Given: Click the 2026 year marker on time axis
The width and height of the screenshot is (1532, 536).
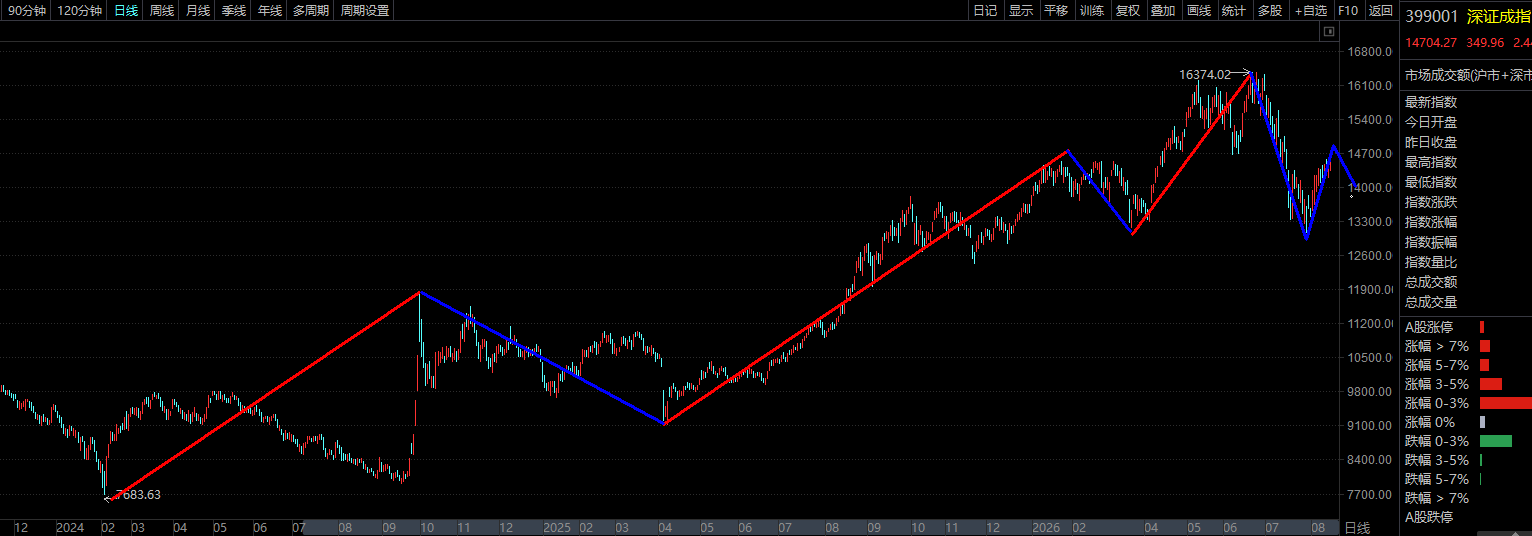Looking at the screenshot, I should tap(1046, 527).
